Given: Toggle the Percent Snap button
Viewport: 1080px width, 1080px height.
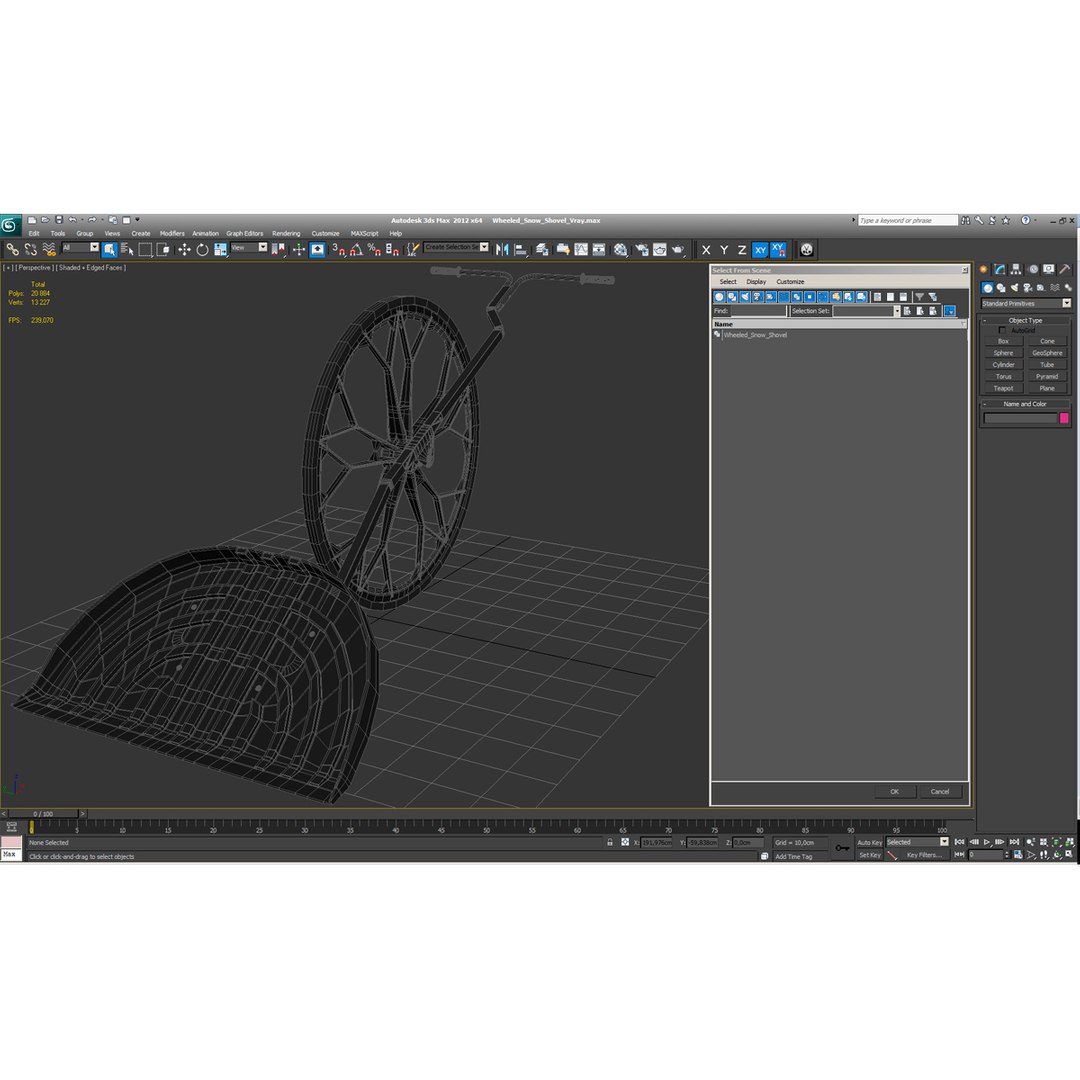Looking at the screenshot, I should pyautogui.click(x=374, y=249).
